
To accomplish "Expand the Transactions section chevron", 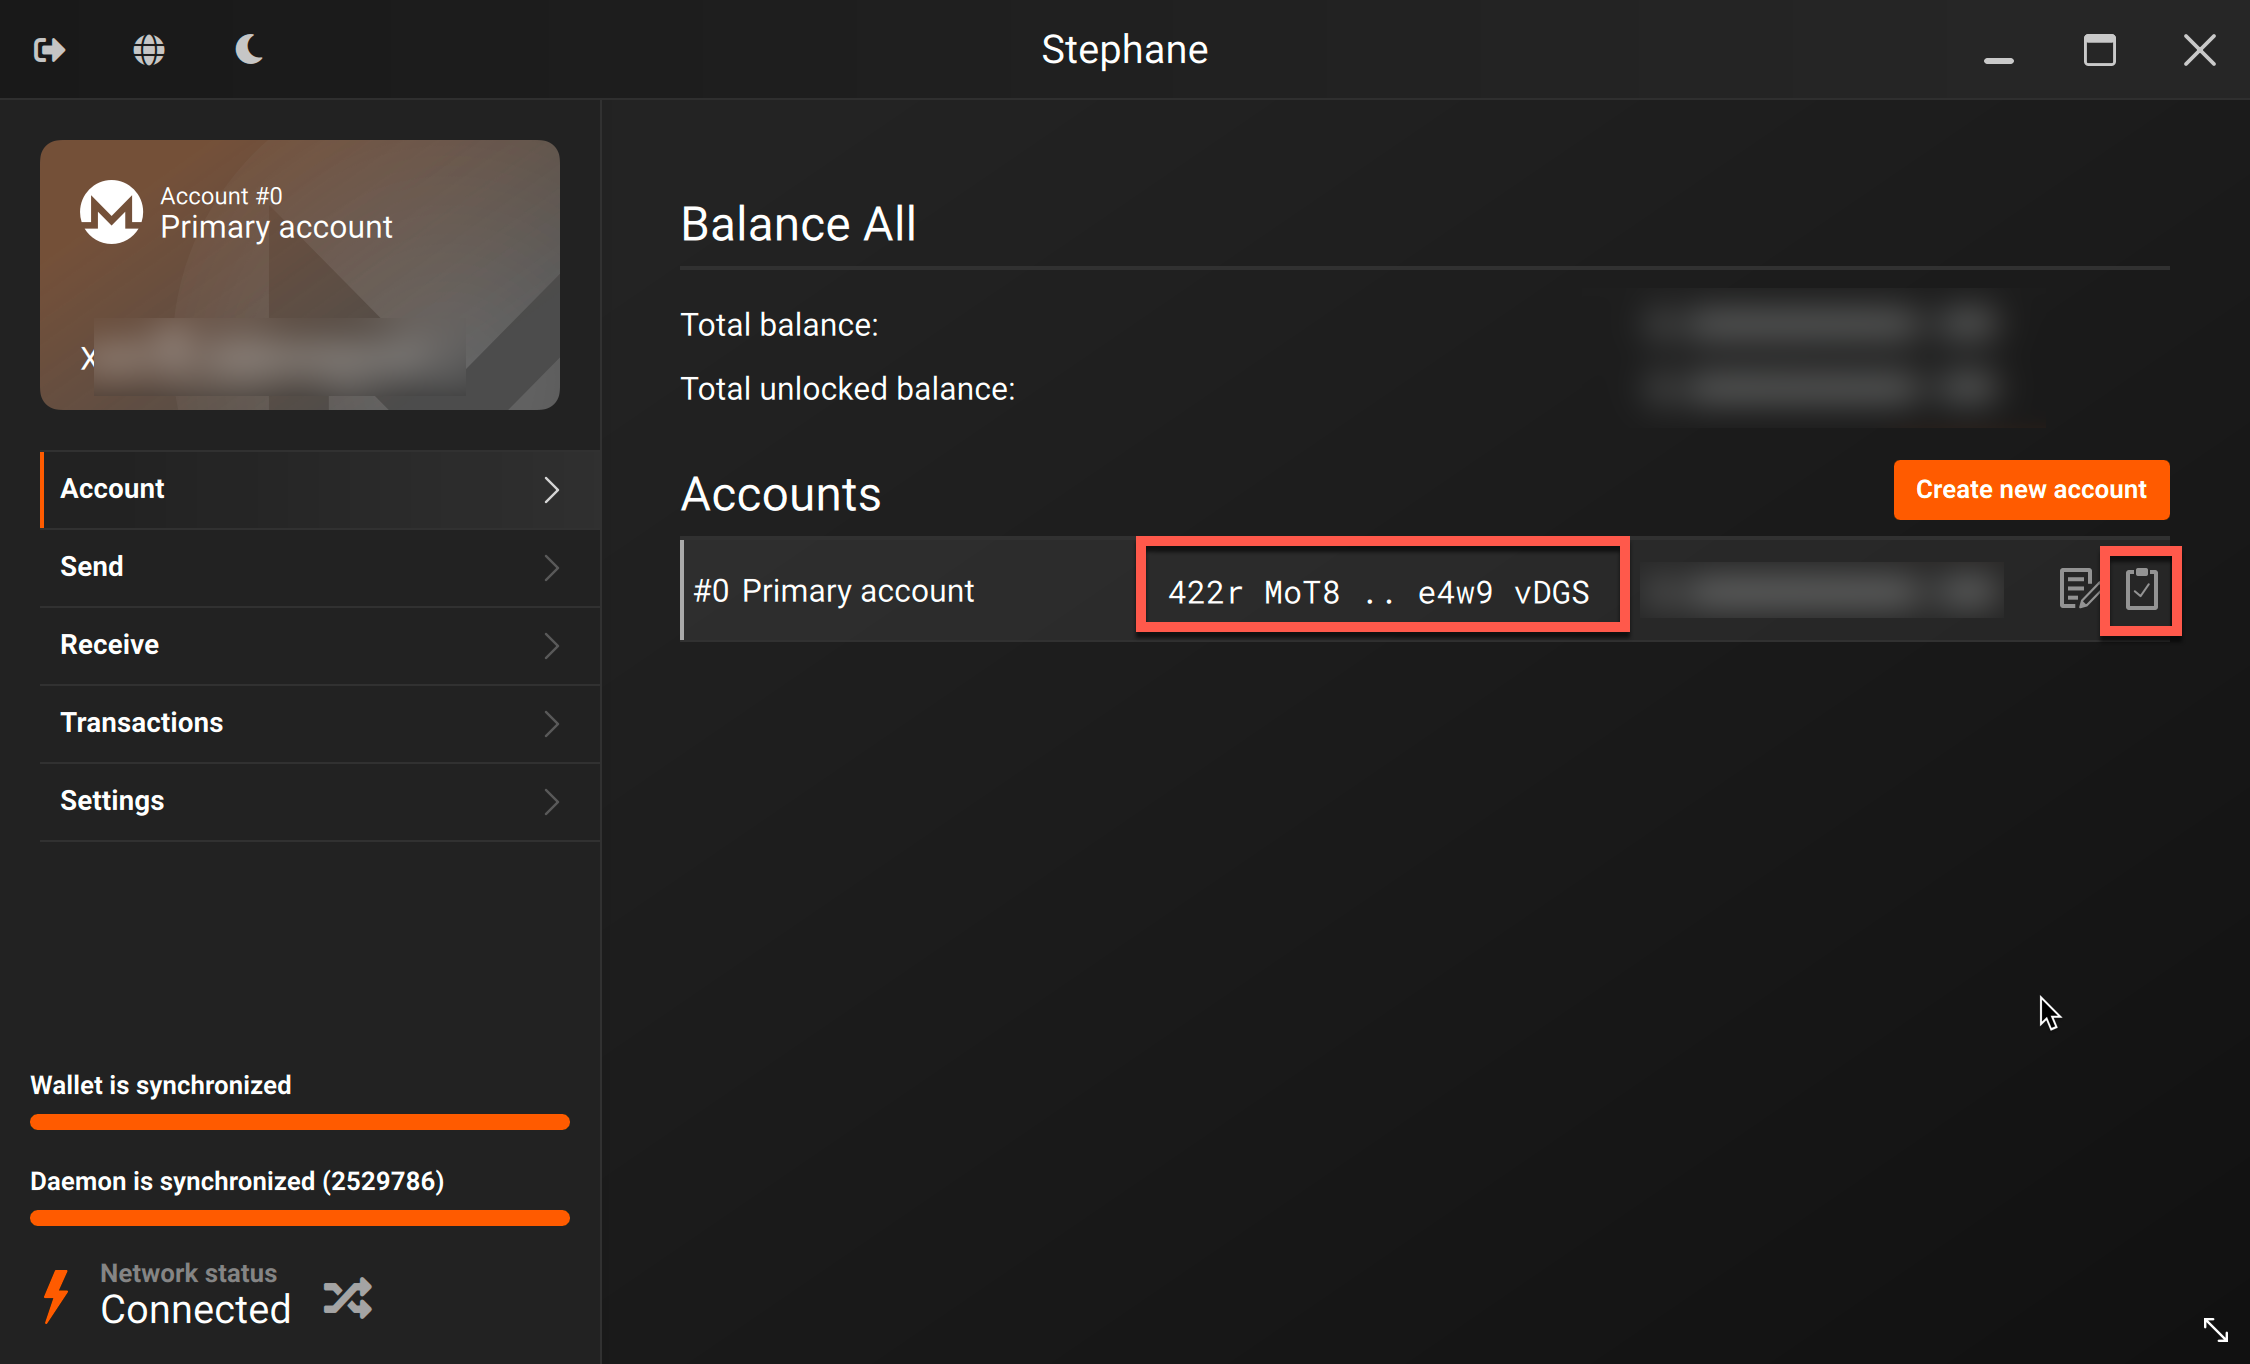I will coord(551,723).
